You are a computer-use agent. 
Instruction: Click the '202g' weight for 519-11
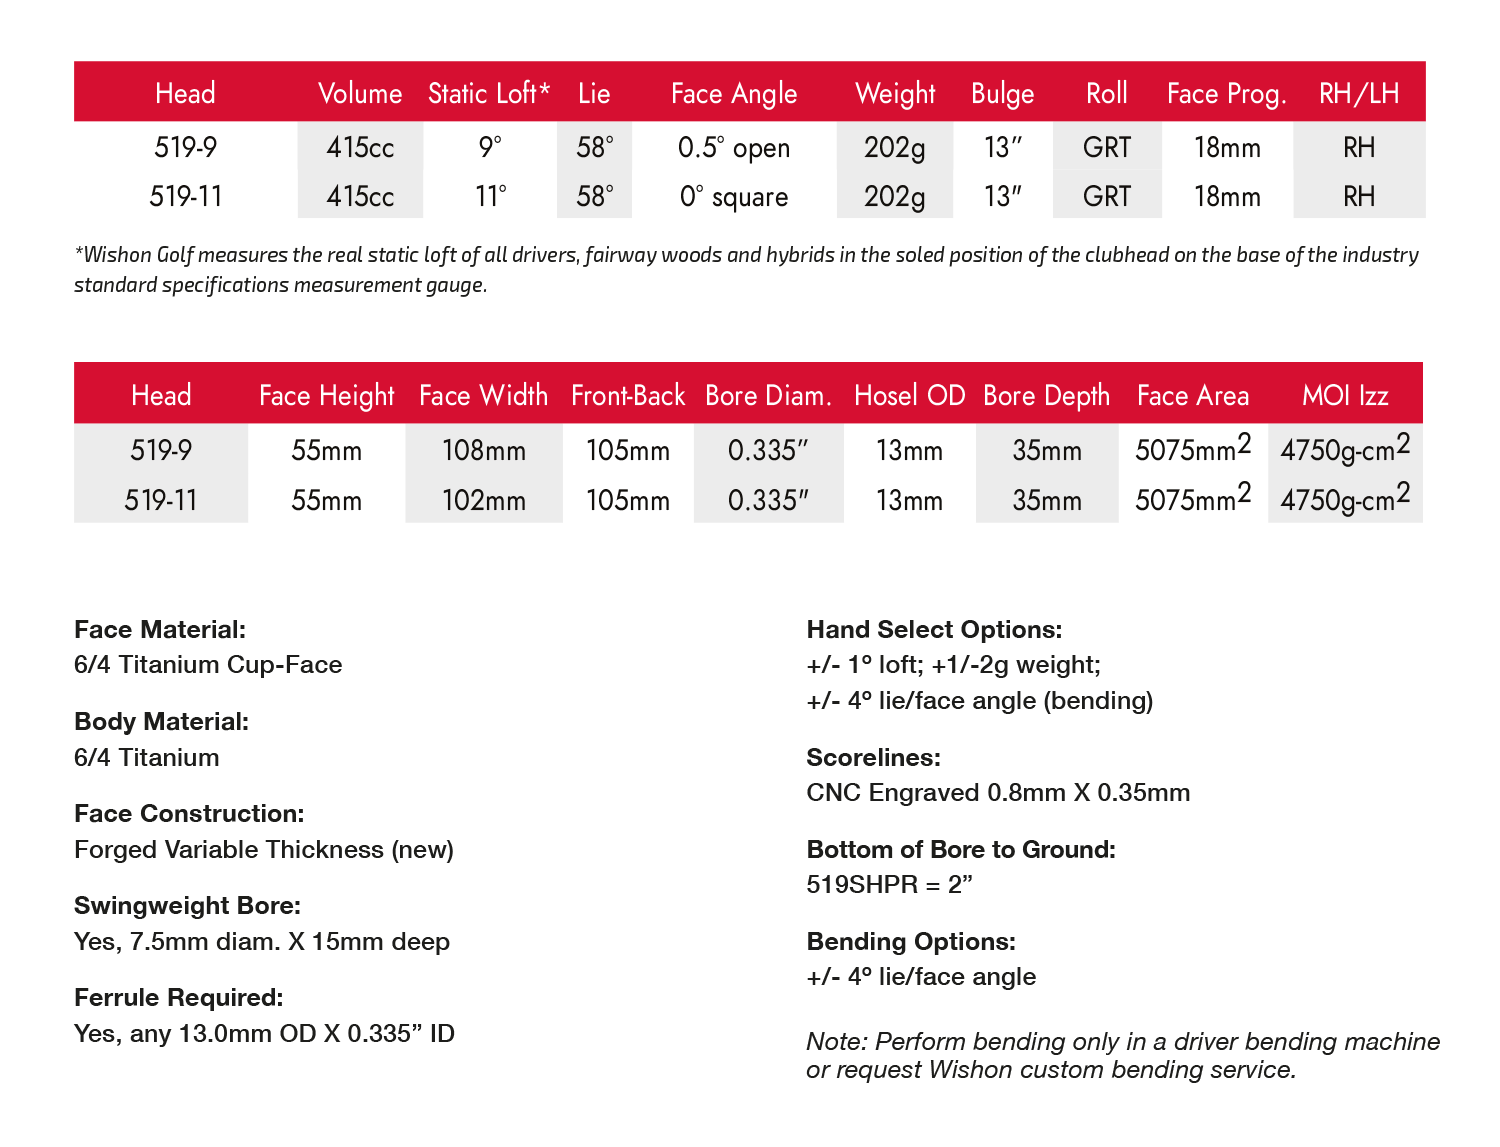click(x=895, y=197)
